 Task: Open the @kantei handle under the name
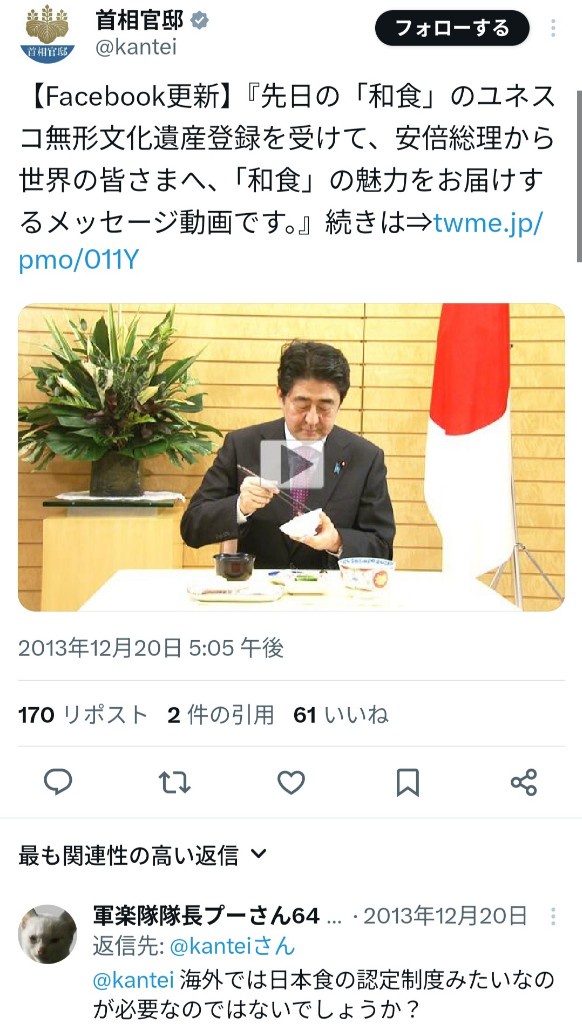(136, 48)
